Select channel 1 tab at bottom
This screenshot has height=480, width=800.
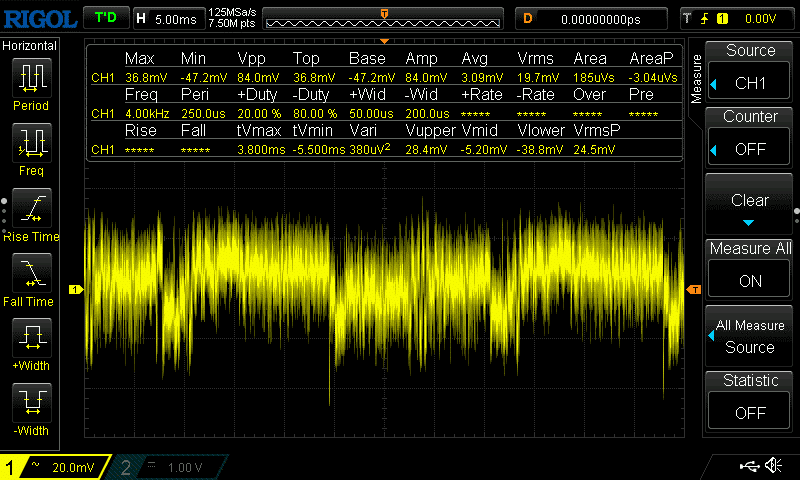55,467
